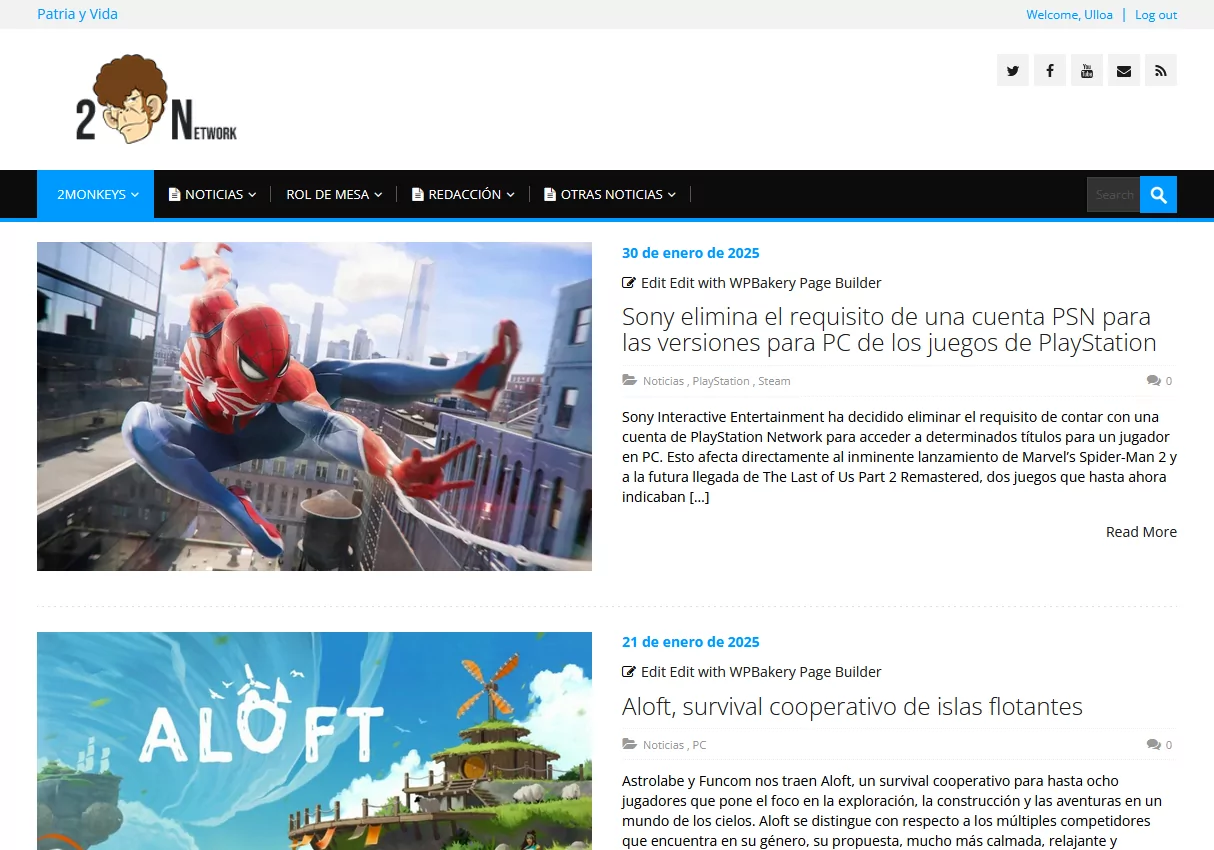This screenshot has width=1214, height=850.
Task: Open Noticias category on the Sony post
Action: point(663,381)
